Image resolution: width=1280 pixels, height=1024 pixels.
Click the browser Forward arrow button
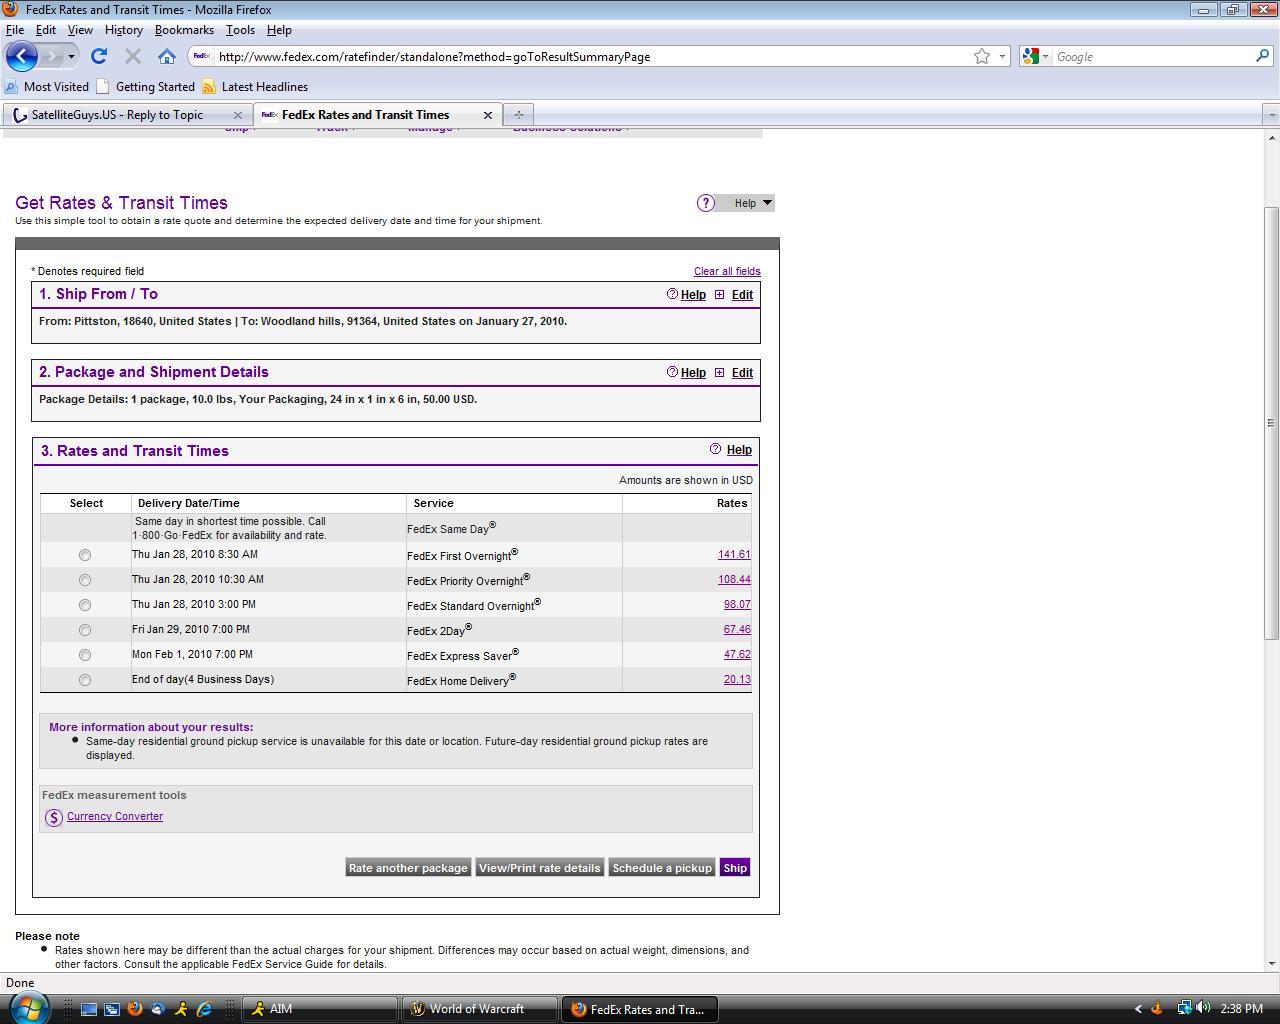coord(52,56)
